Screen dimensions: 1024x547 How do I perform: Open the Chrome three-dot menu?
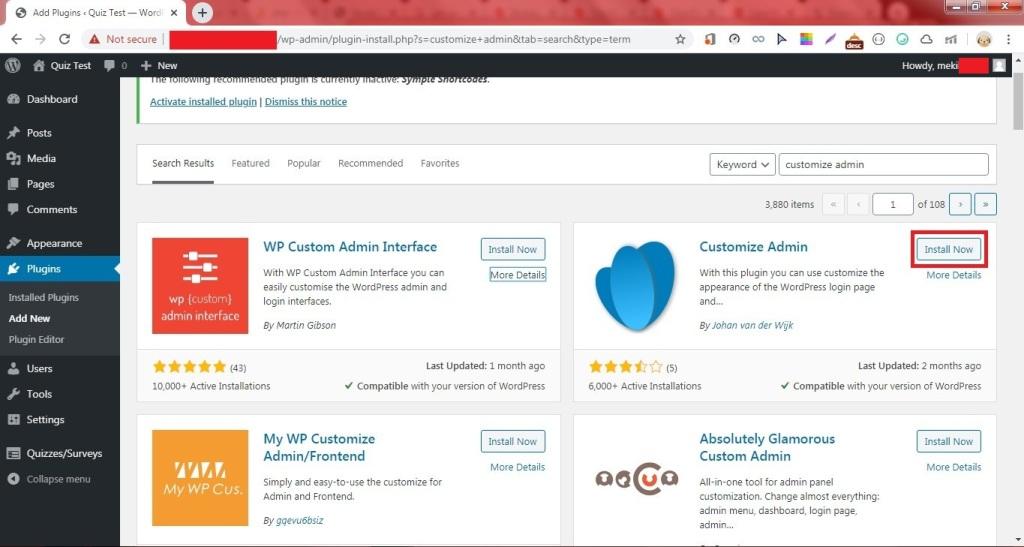click(1010, 39)
